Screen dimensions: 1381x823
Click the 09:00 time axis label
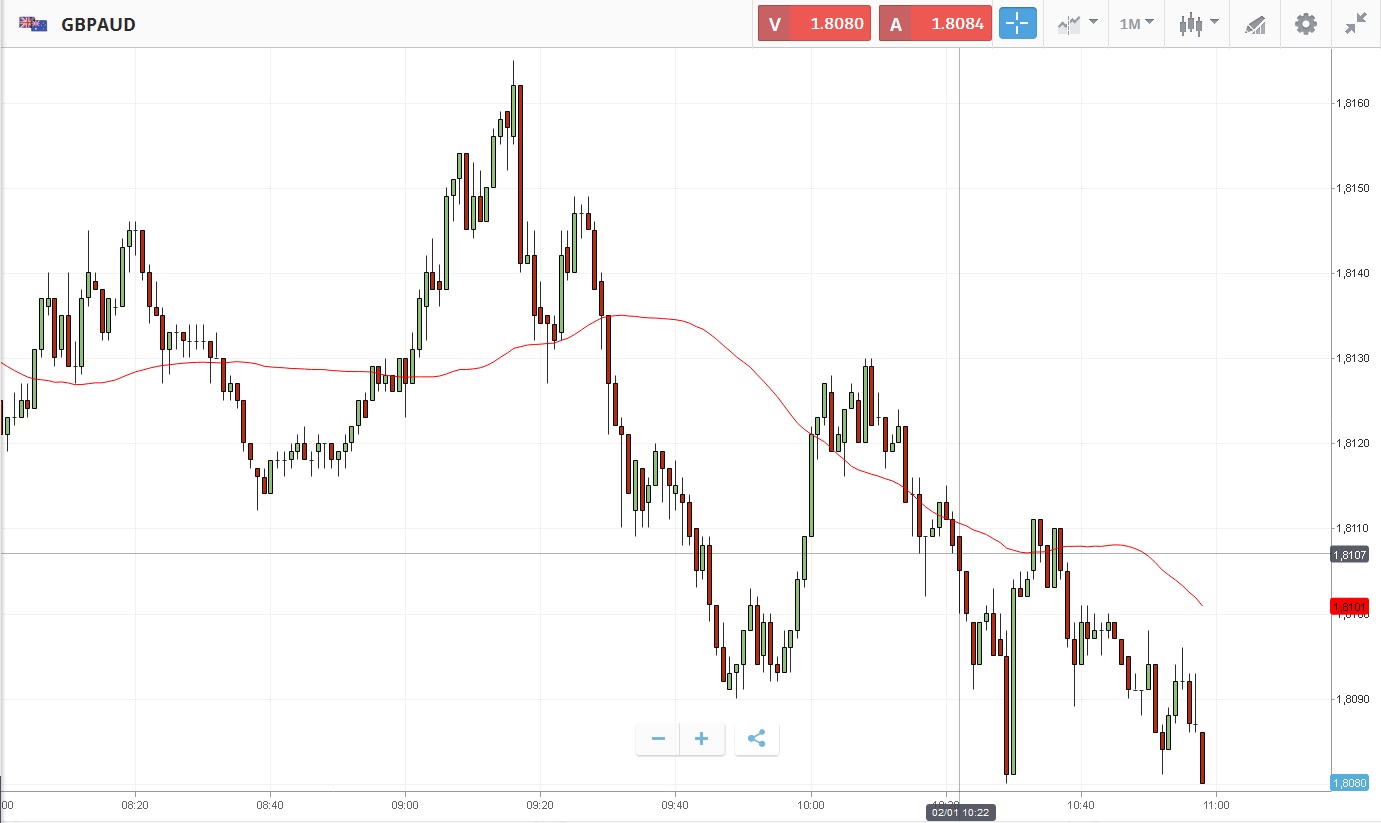tap(405, 804)
